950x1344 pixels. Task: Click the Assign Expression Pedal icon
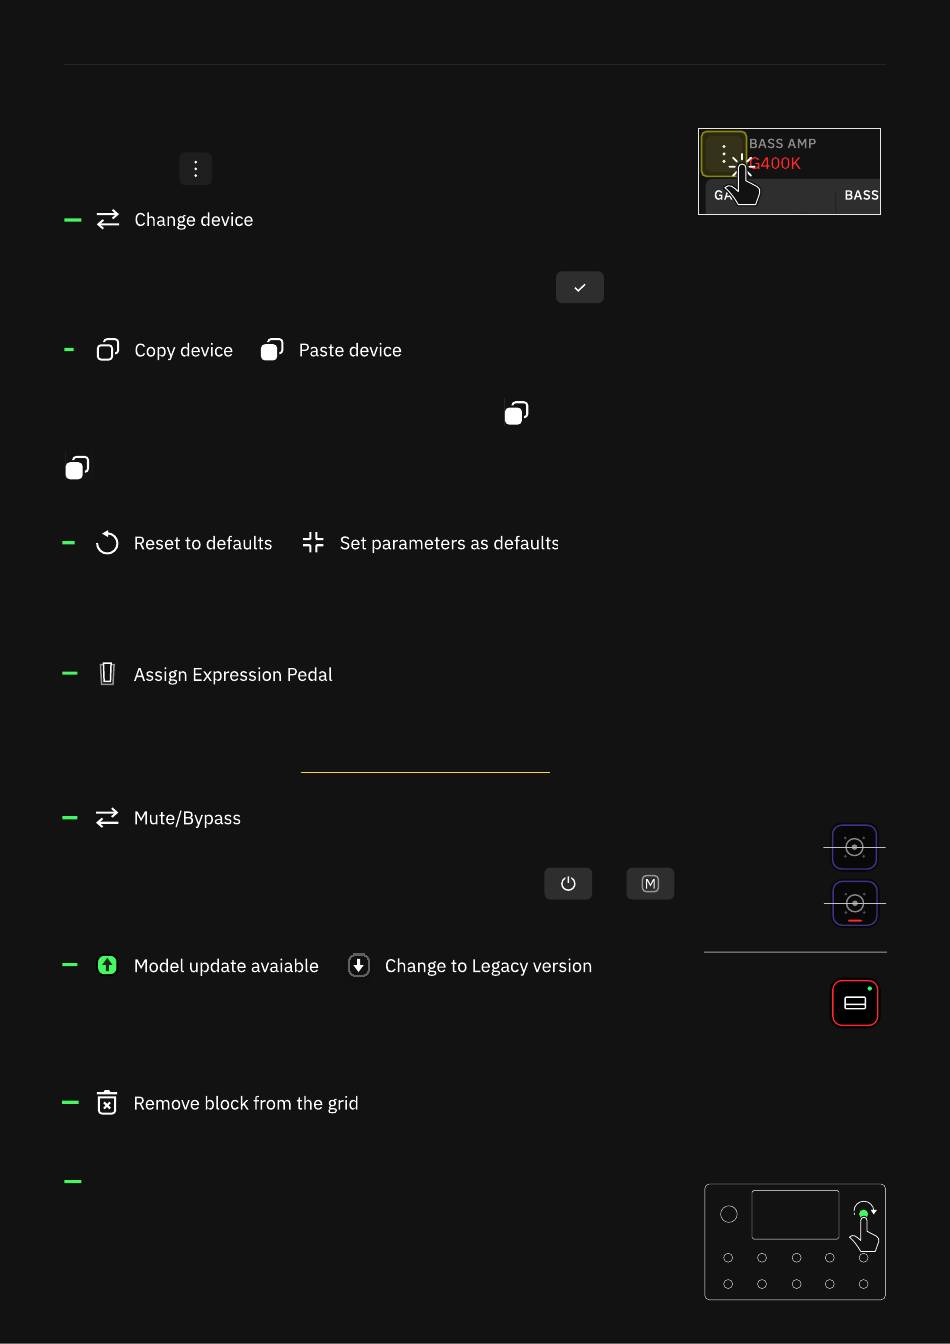pyautogui.click(x=107, y=674)
